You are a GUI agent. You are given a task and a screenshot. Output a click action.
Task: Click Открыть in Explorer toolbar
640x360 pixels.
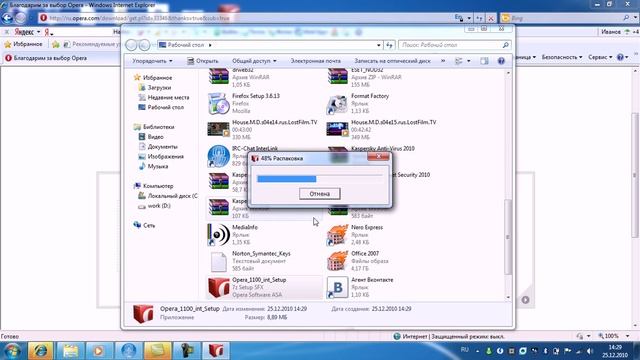point(203,61)
